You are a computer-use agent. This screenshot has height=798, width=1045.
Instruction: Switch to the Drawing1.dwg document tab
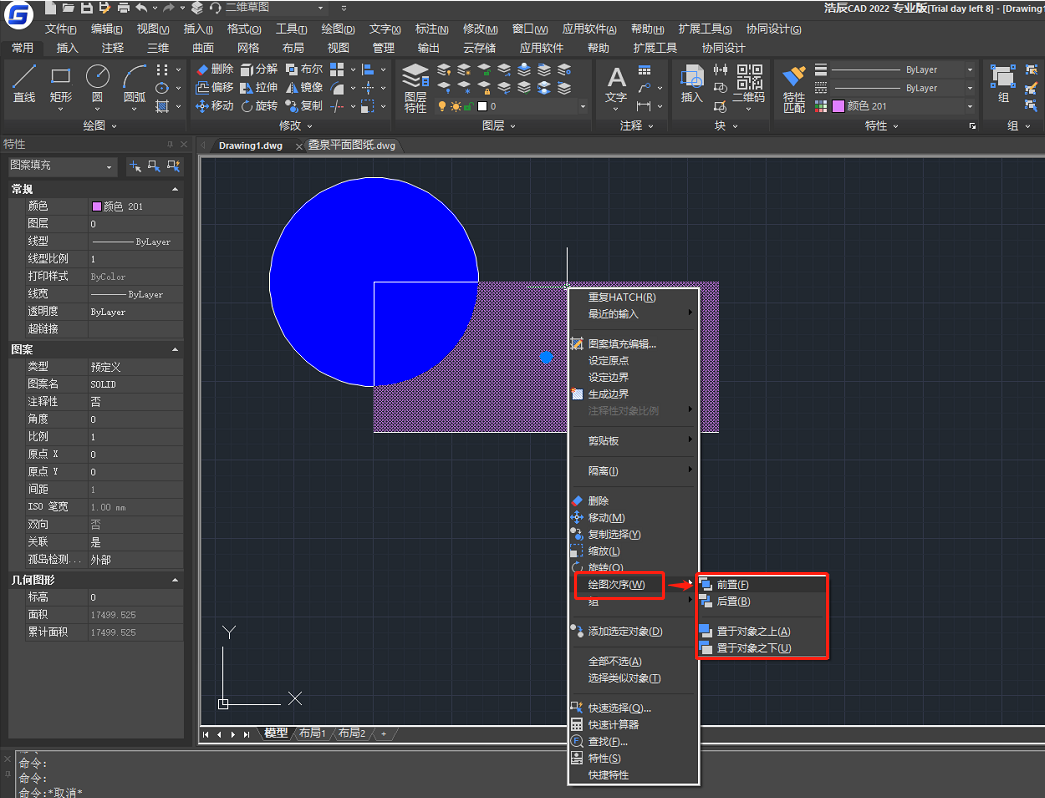[x=251, y=145]
